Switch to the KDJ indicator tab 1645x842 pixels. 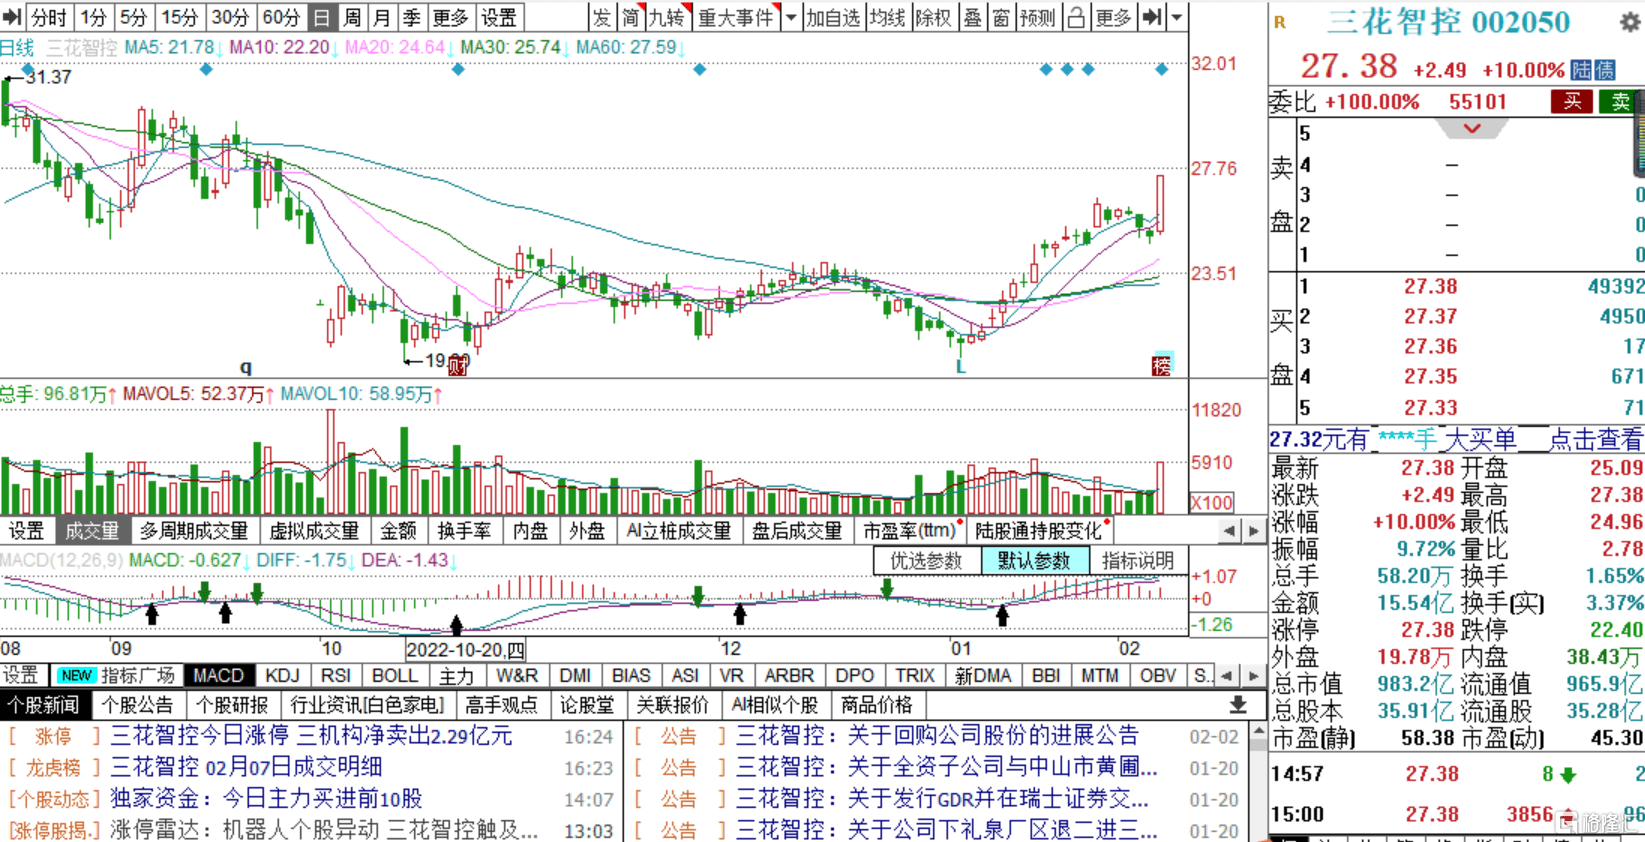pyautogui.click(x=283, y=676)
